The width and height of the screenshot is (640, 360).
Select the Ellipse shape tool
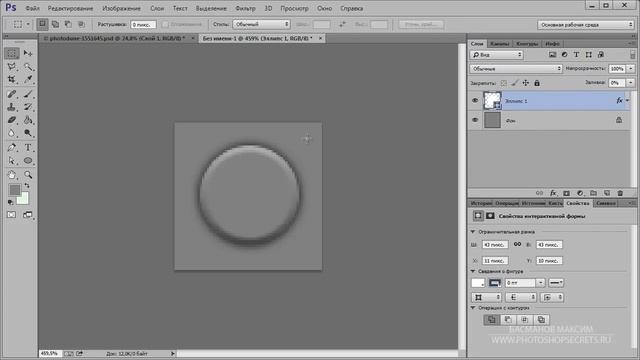[x=28, y=161]
